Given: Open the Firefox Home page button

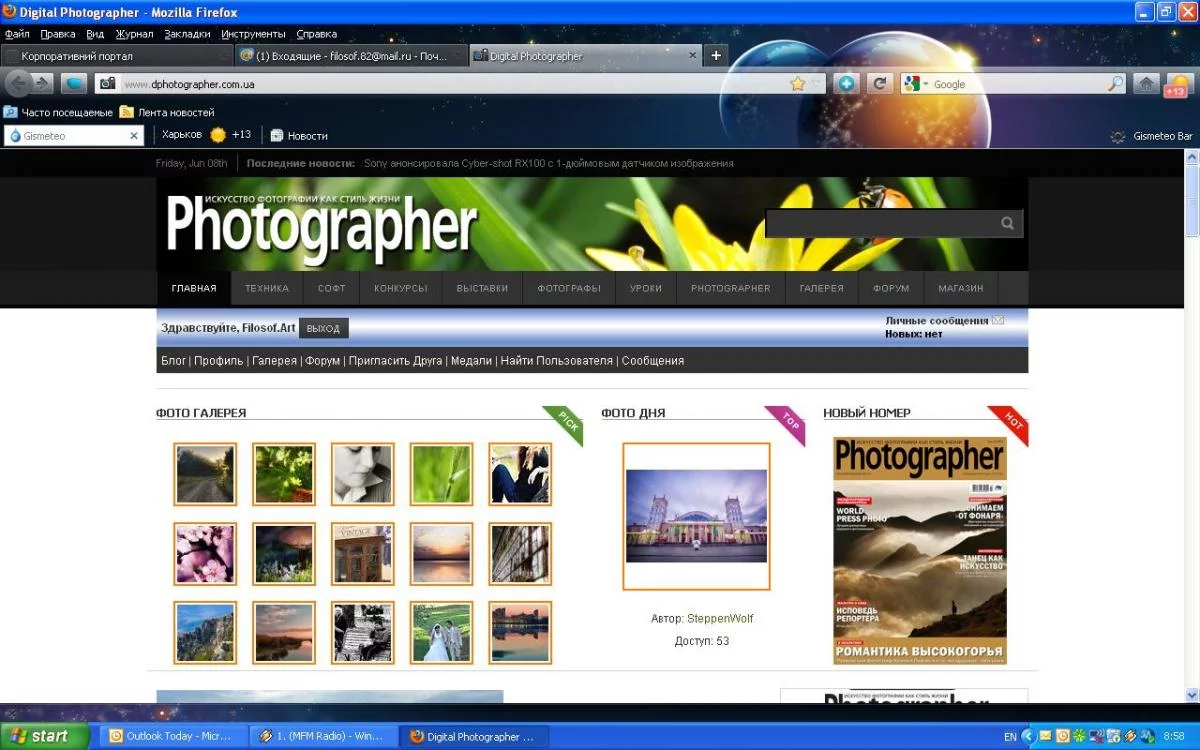Looking at the screenshot, I should [1147, 84].
